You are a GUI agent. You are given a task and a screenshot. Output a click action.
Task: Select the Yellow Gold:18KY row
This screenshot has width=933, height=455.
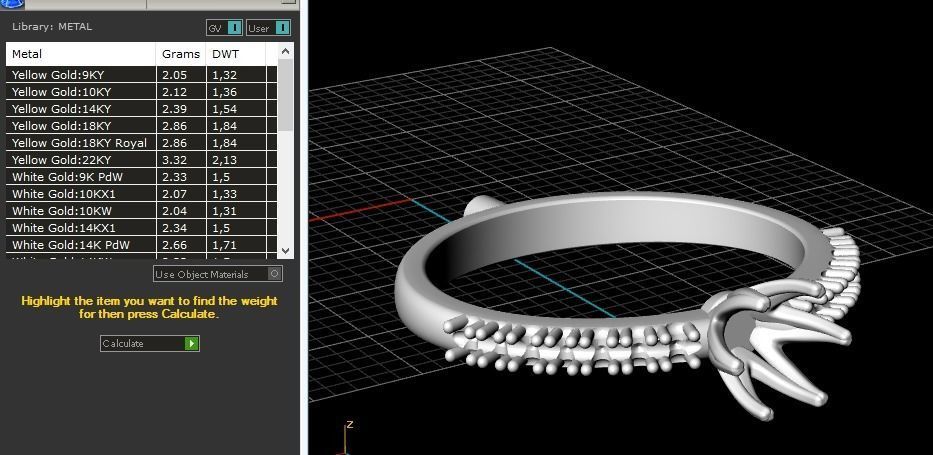click(x=142, y=125)
